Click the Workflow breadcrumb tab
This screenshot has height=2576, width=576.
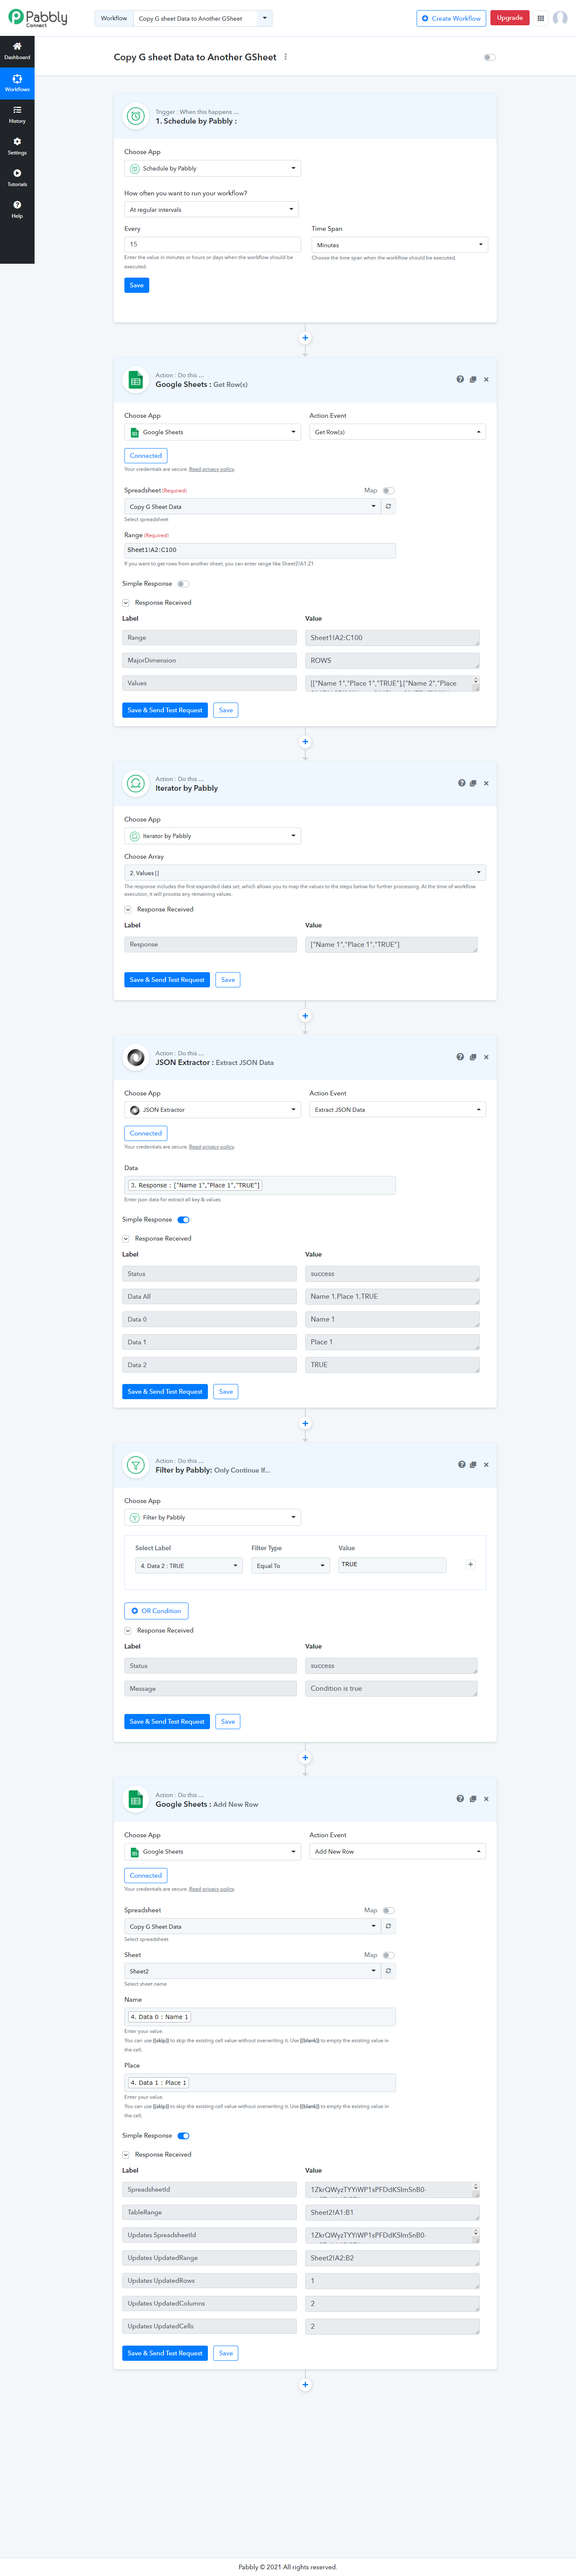click(x=114, y=18)
